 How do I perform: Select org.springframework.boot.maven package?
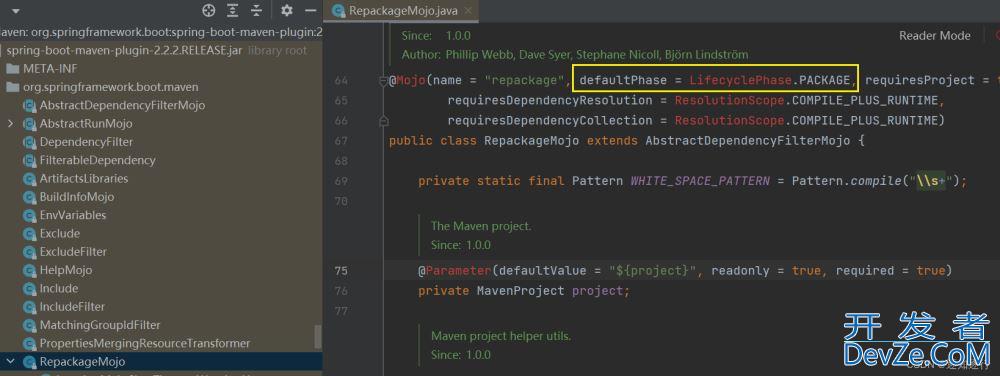click(110, 87)
